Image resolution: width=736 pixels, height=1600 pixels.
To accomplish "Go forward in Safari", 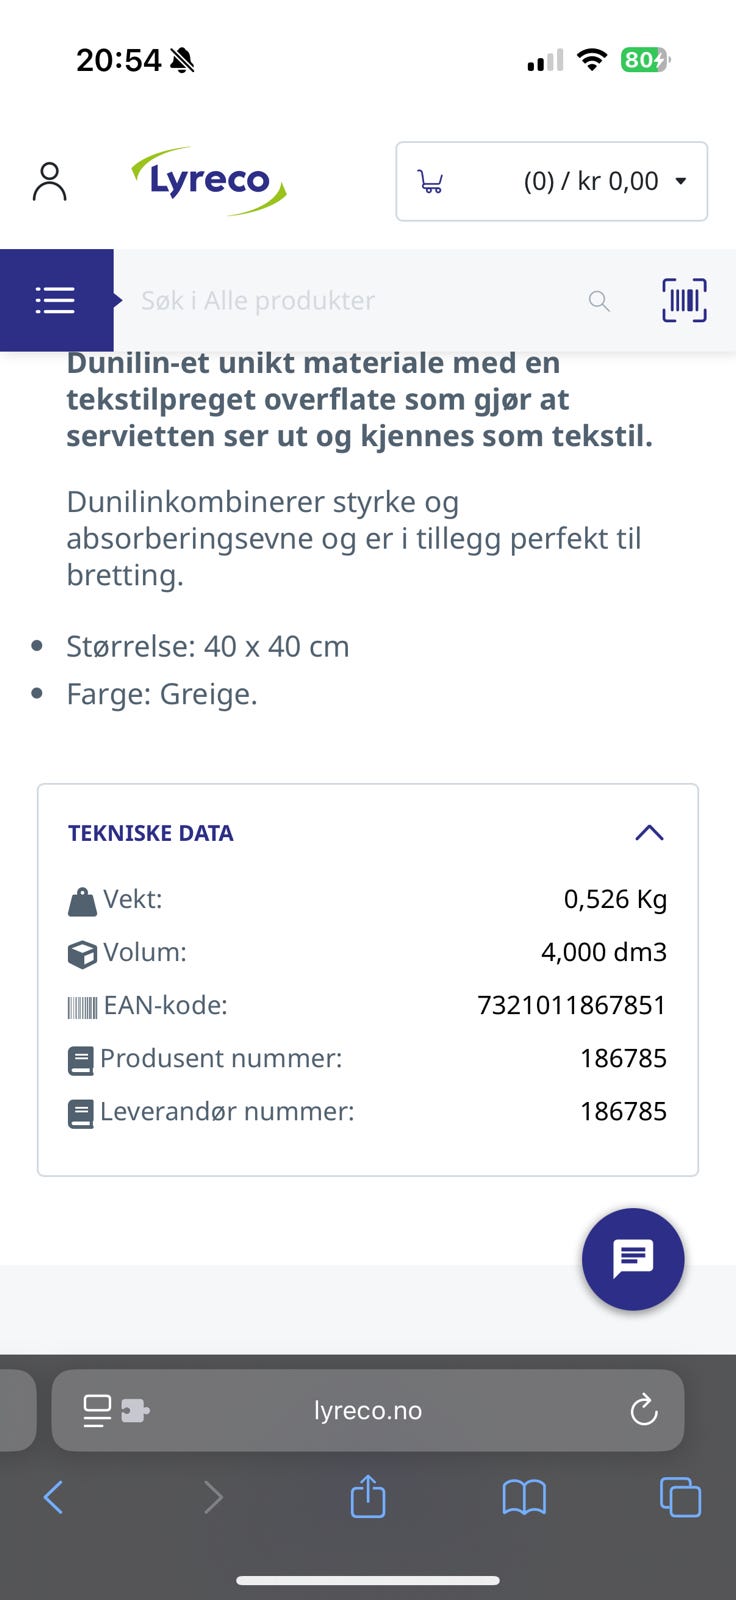I will pos(212,1497).
